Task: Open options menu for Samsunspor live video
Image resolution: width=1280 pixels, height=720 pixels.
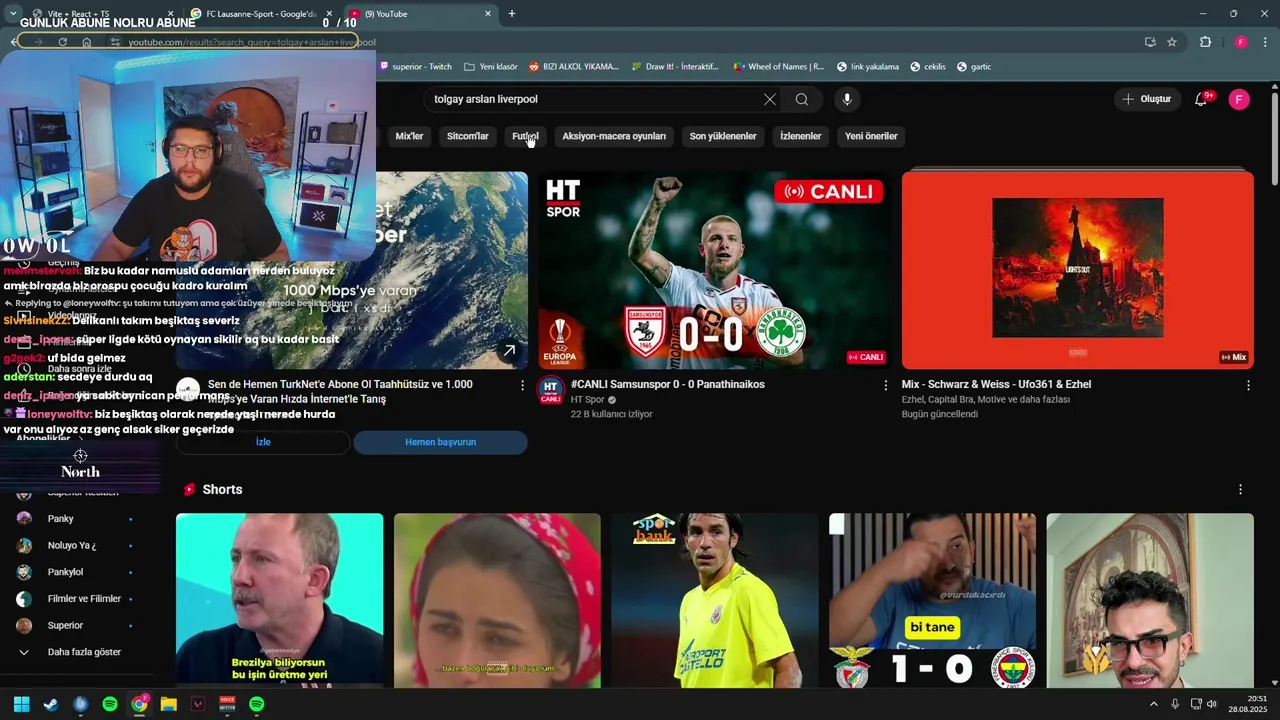Action: click(x=885, y=385)
